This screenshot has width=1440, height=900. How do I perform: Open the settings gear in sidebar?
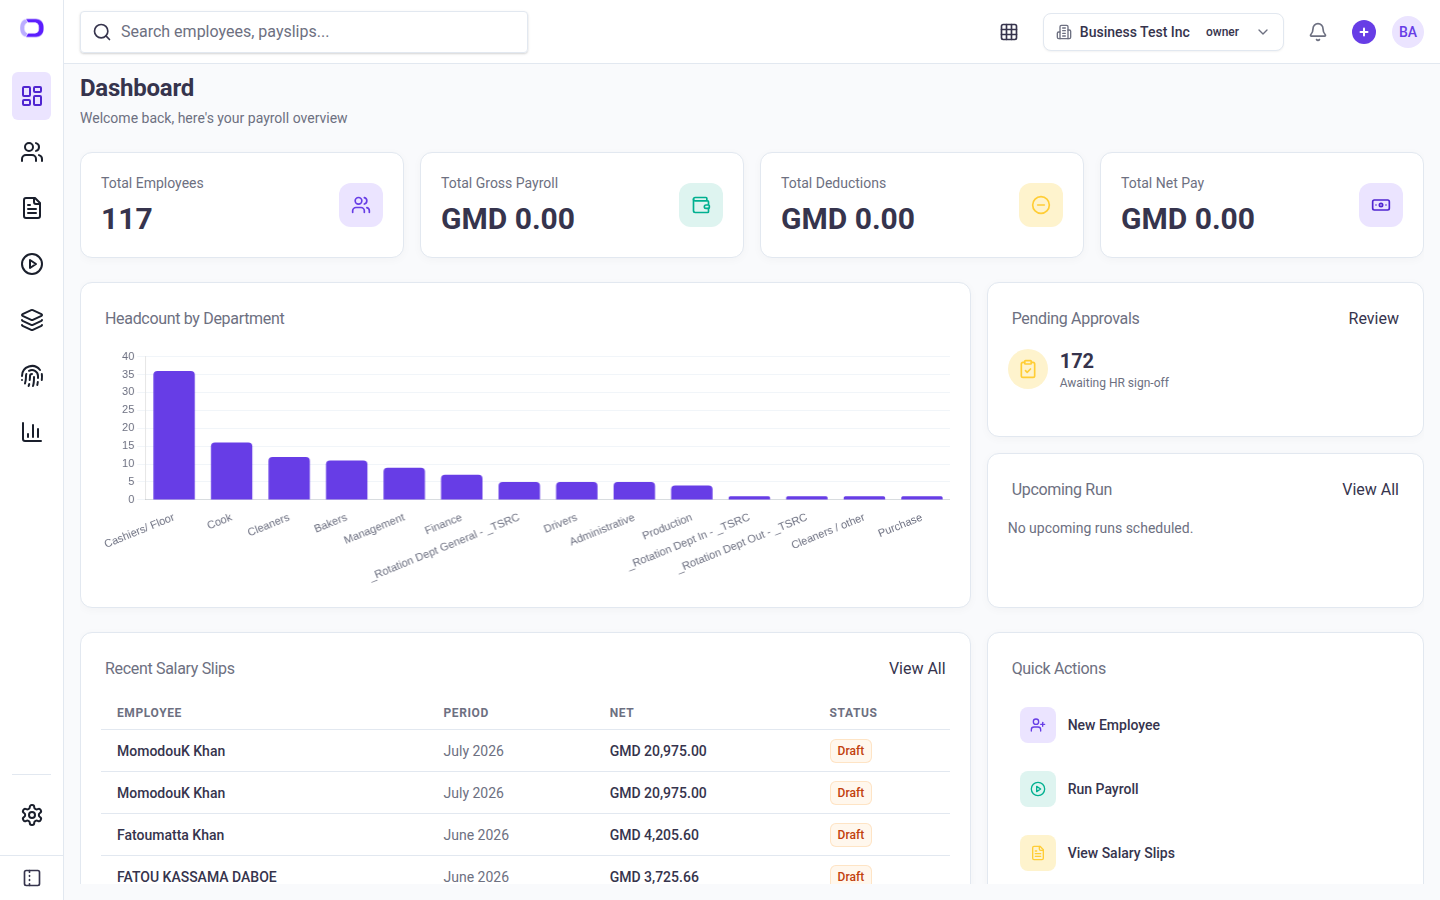coord(32,815)
